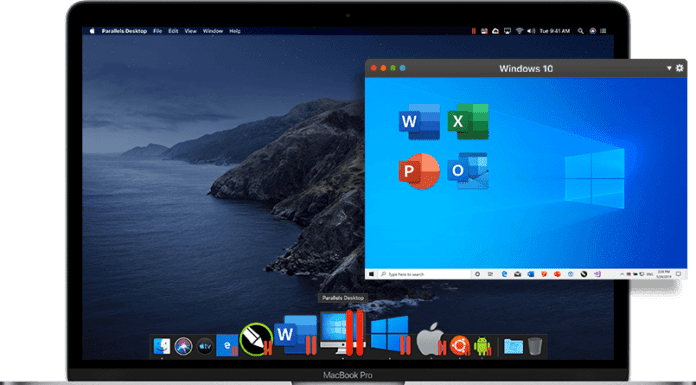
Task: Open the Parallels Desktop menu
Action: [x=124, y=31]
